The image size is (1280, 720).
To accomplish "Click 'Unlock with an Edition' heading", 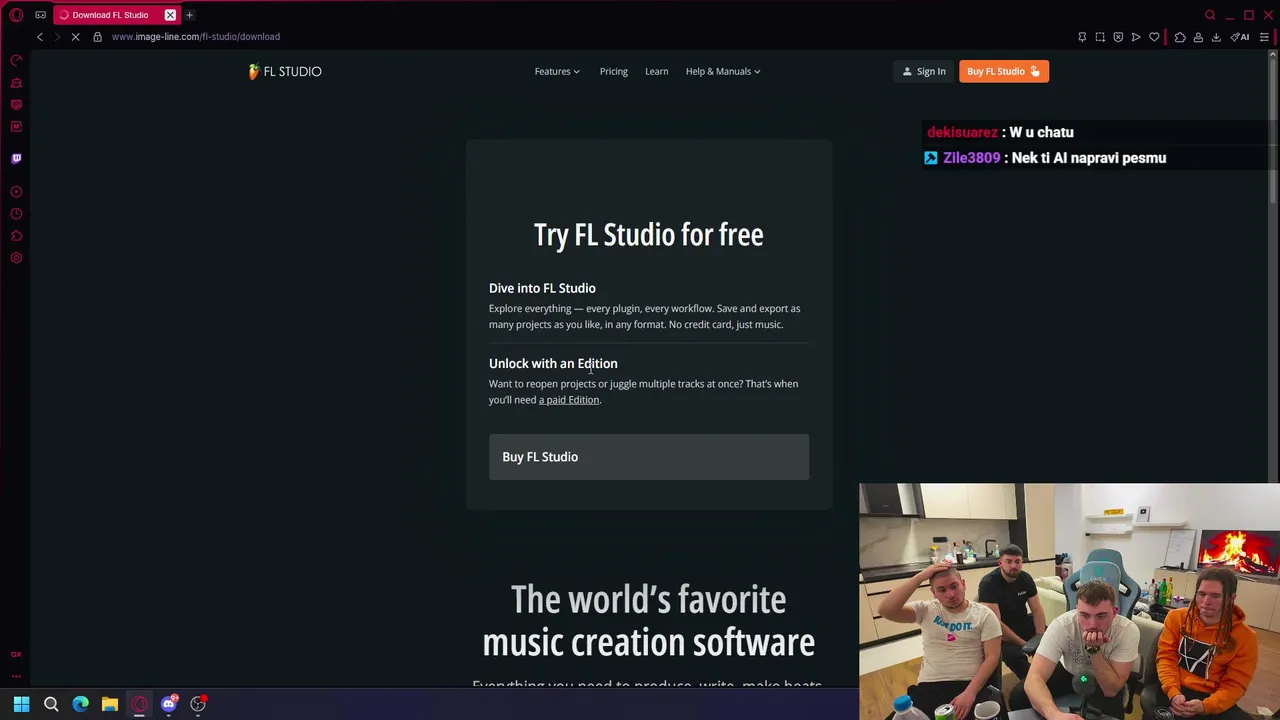I will (553, 363).
